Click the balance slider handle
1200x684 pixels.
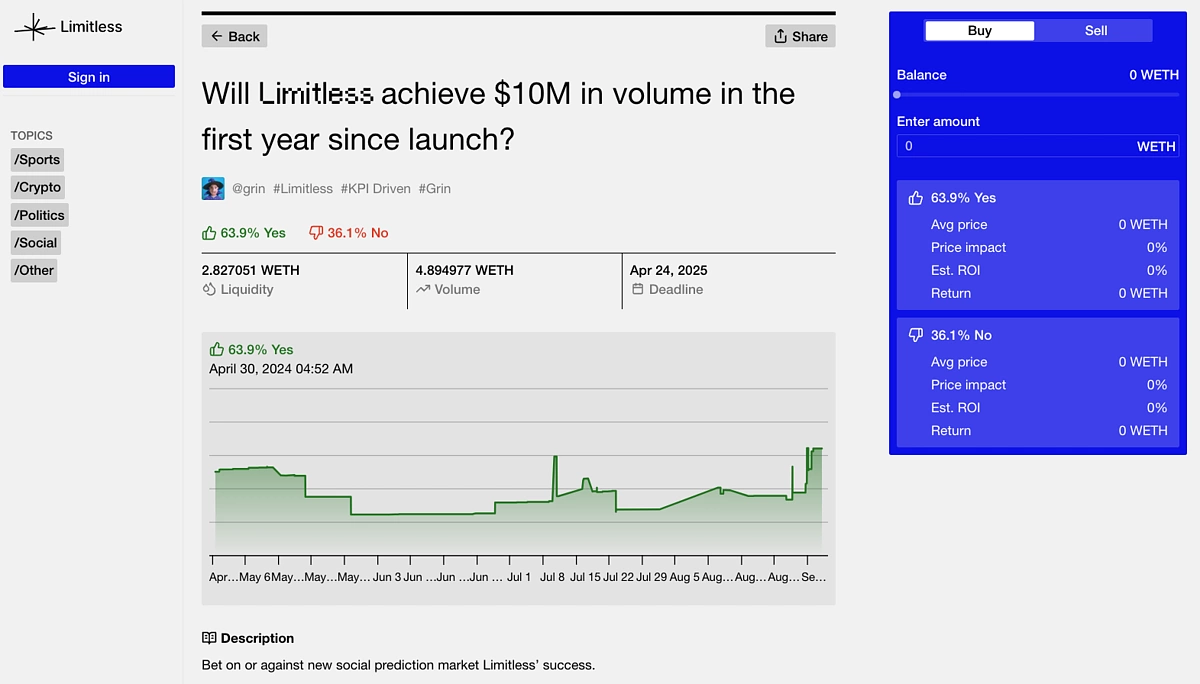coord(897,95)
